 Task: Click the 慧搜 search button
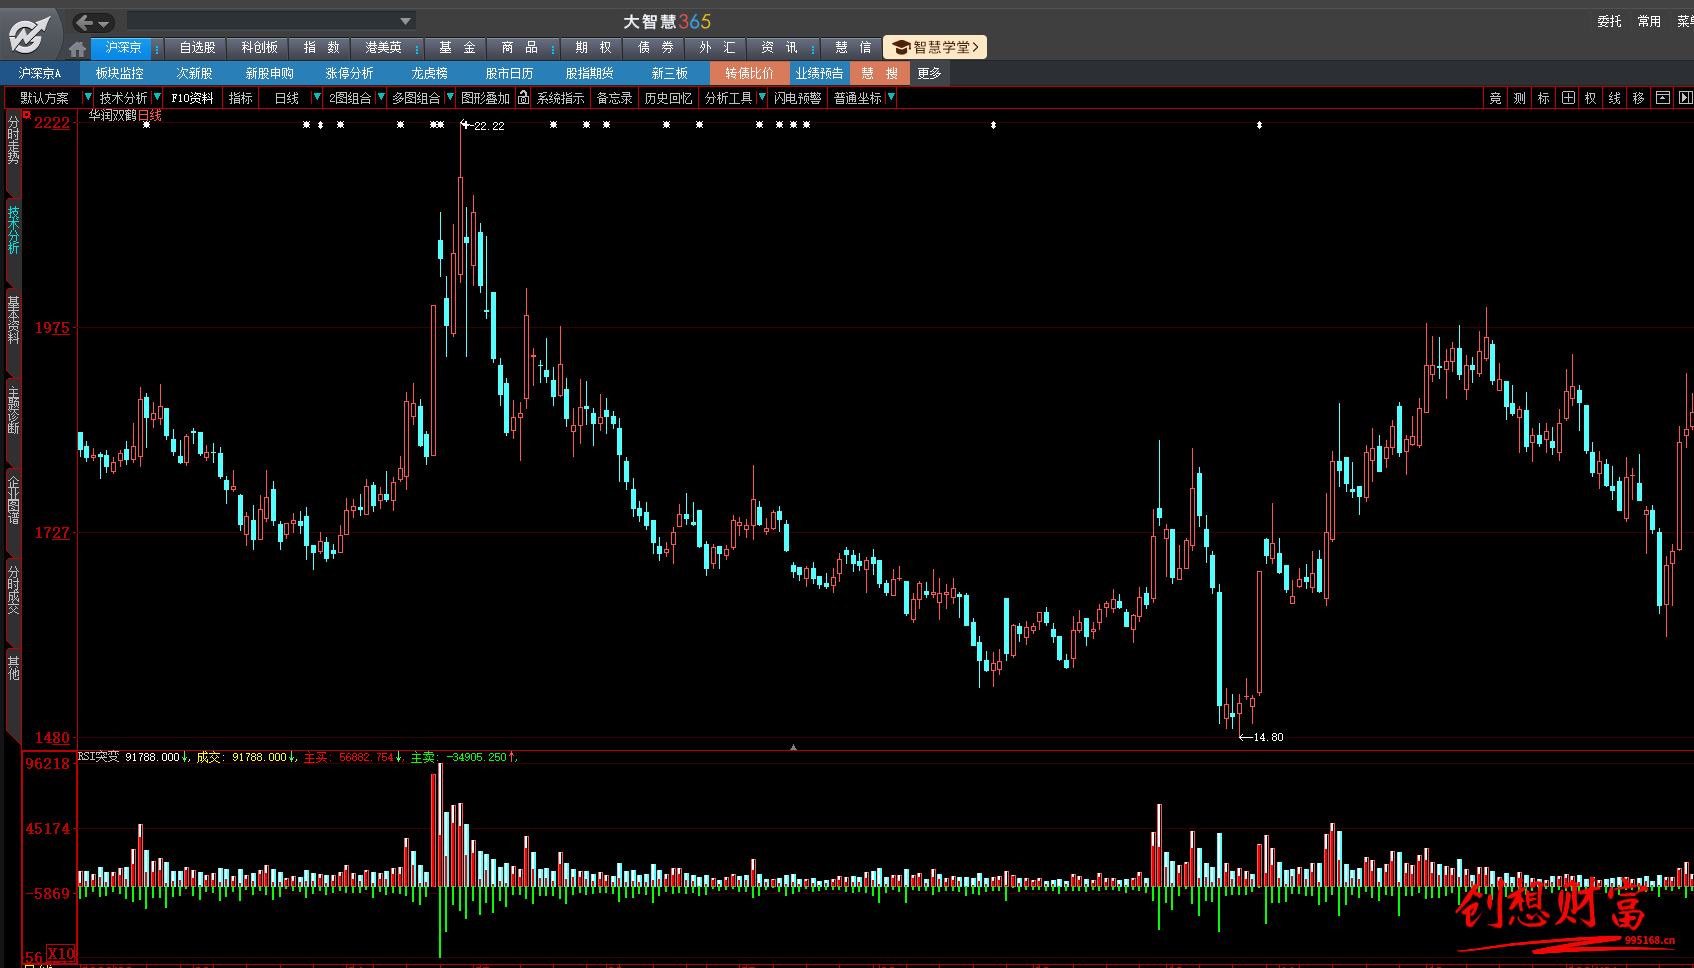click(880, 73)
